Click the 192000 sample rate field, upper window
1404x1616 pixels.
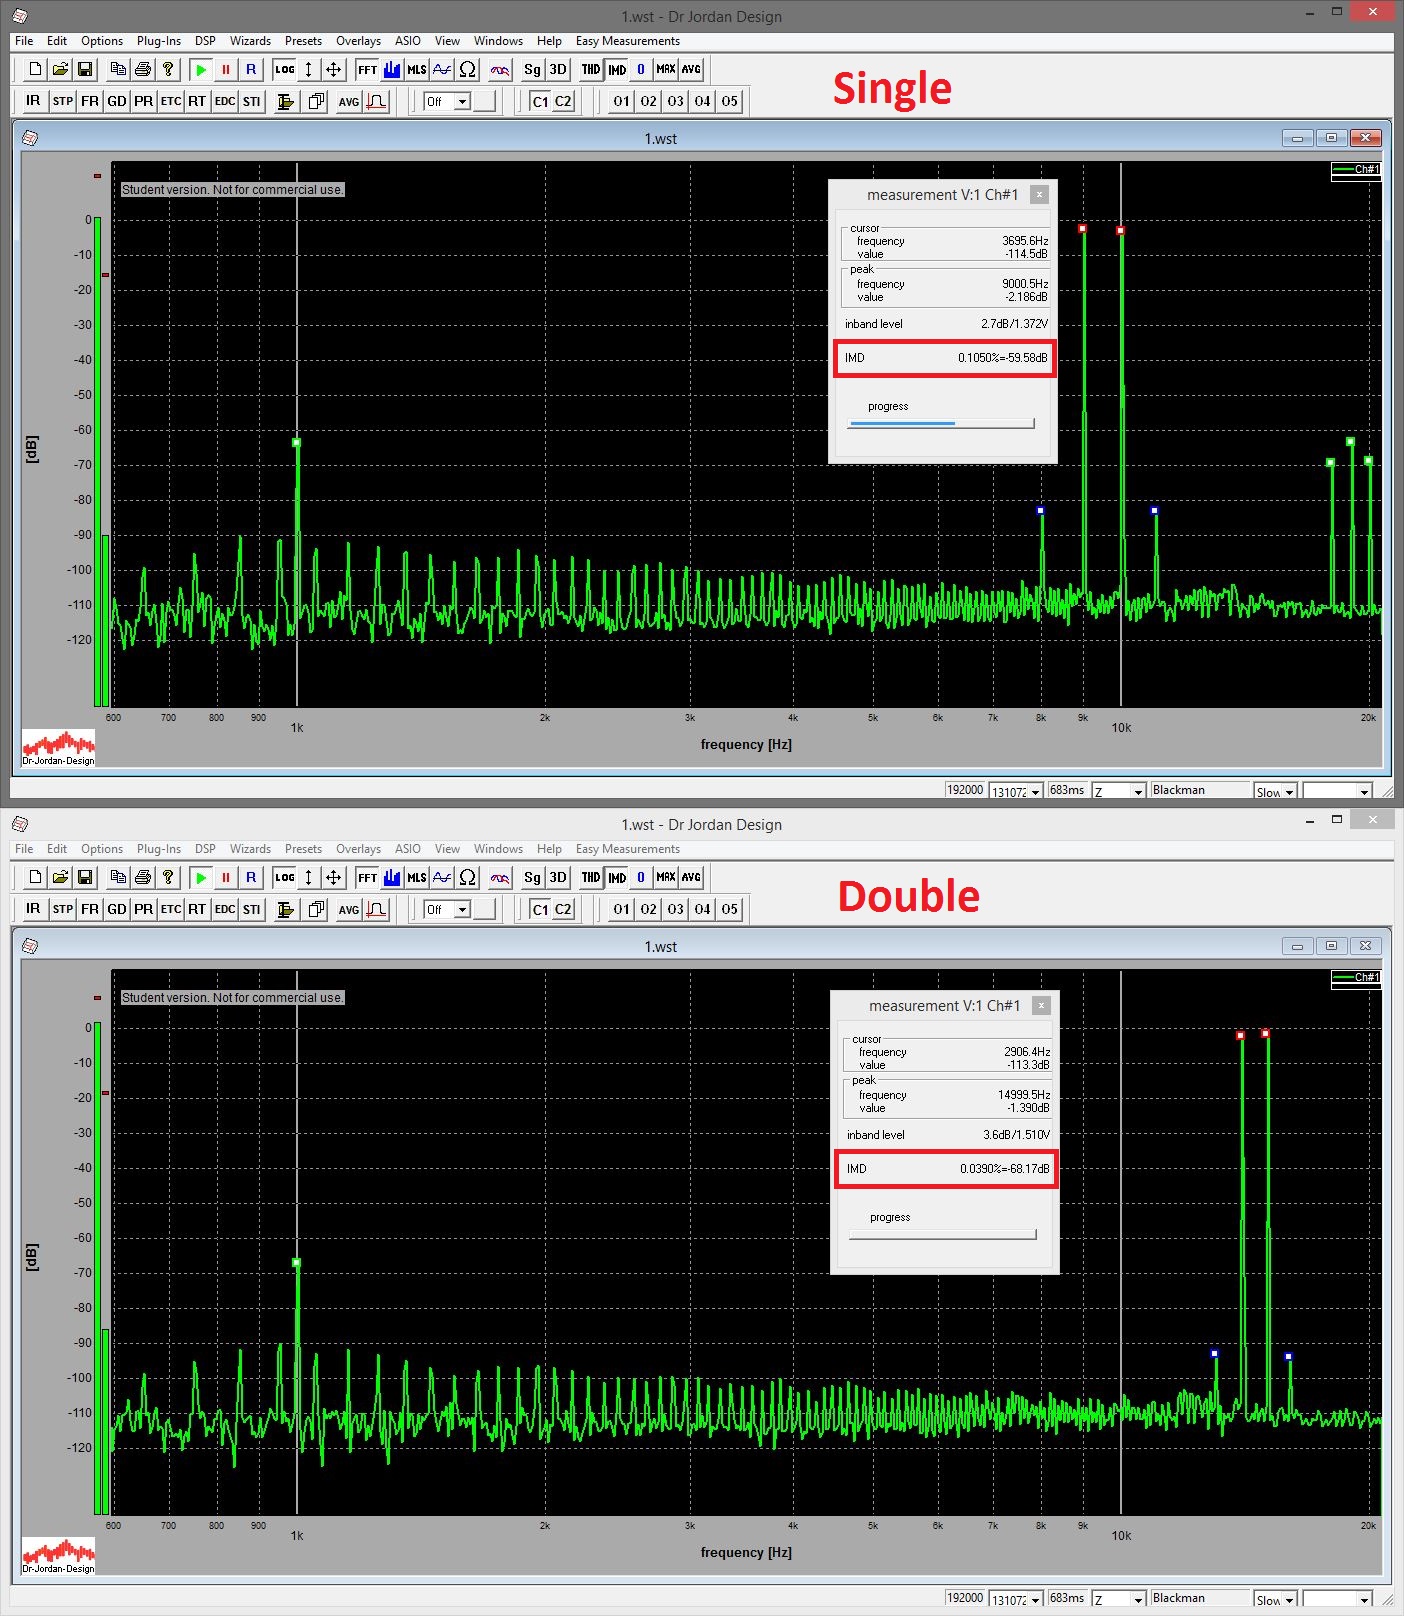[964, 790]
